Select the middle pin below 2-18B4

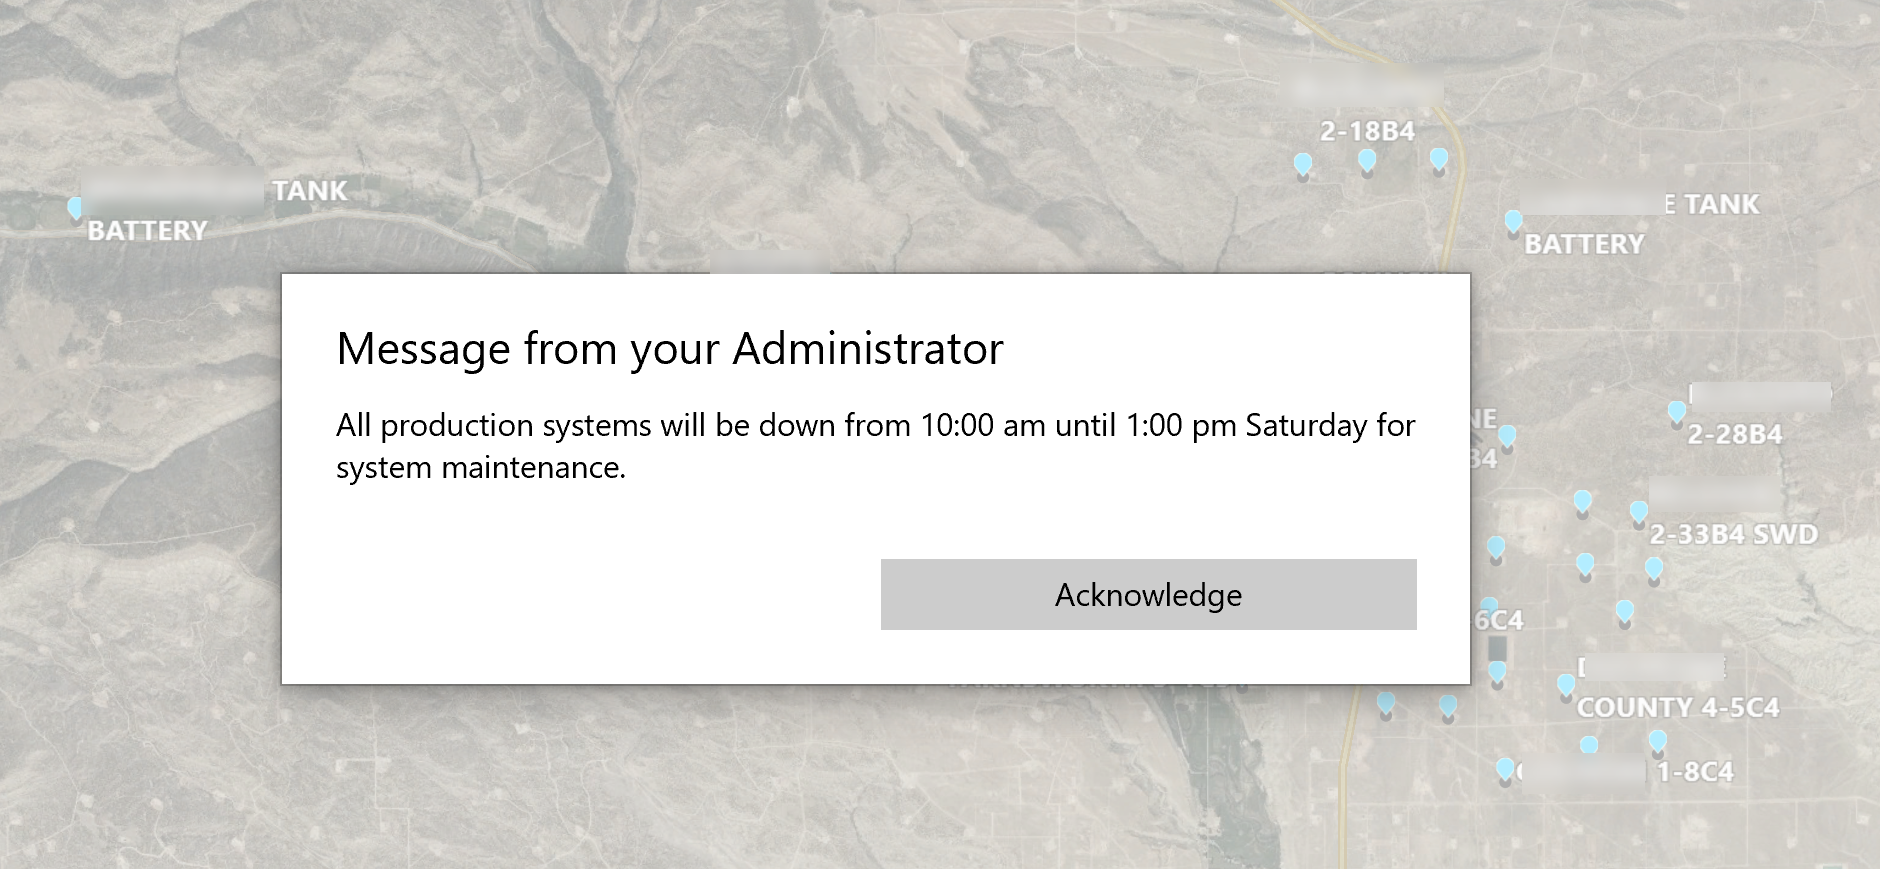pos(1367,160)
